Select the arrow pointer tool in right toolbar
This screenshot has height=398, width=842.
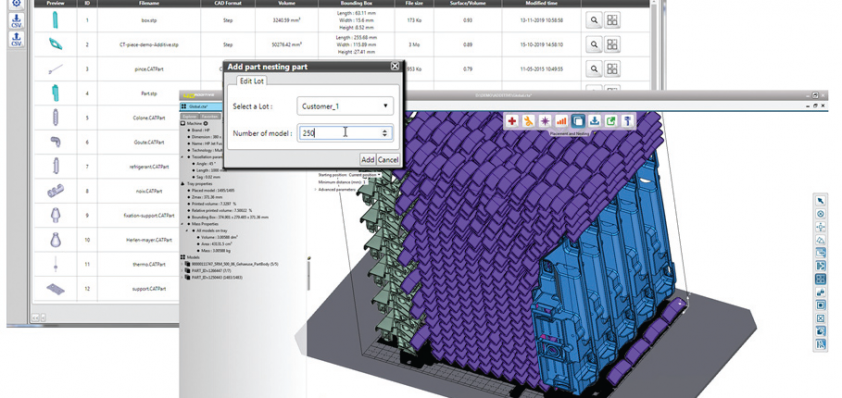click(x=821, y=200)
